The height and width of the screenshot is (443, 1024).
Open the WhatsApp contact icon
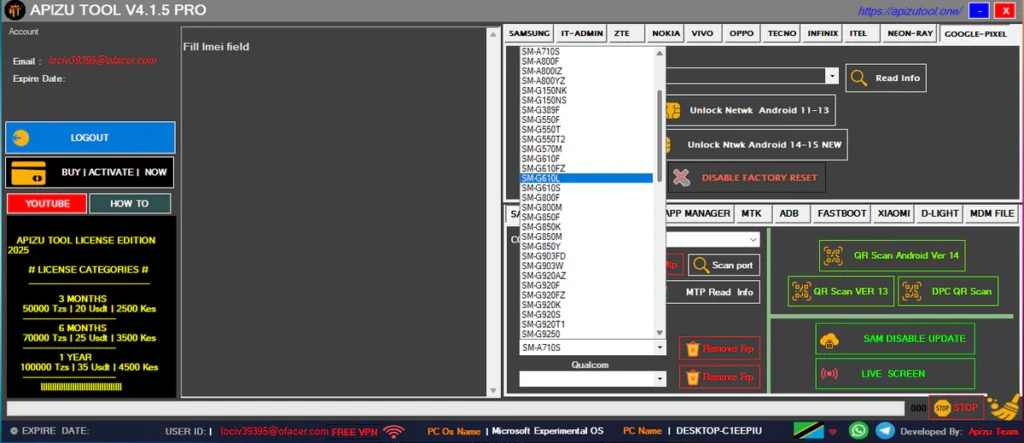(x=858, y=431)
